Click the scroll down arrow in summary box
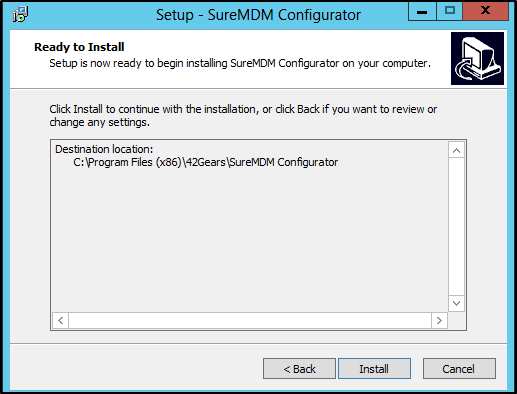Viewport: 517px width, 394px height. (x=456, y=303)
